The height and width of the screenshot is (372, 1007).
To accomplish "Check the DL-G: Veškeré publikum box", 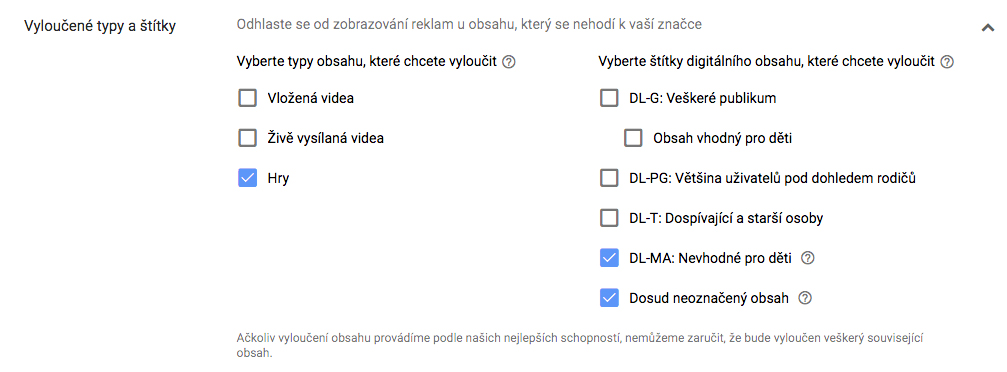I will point(609,98).
